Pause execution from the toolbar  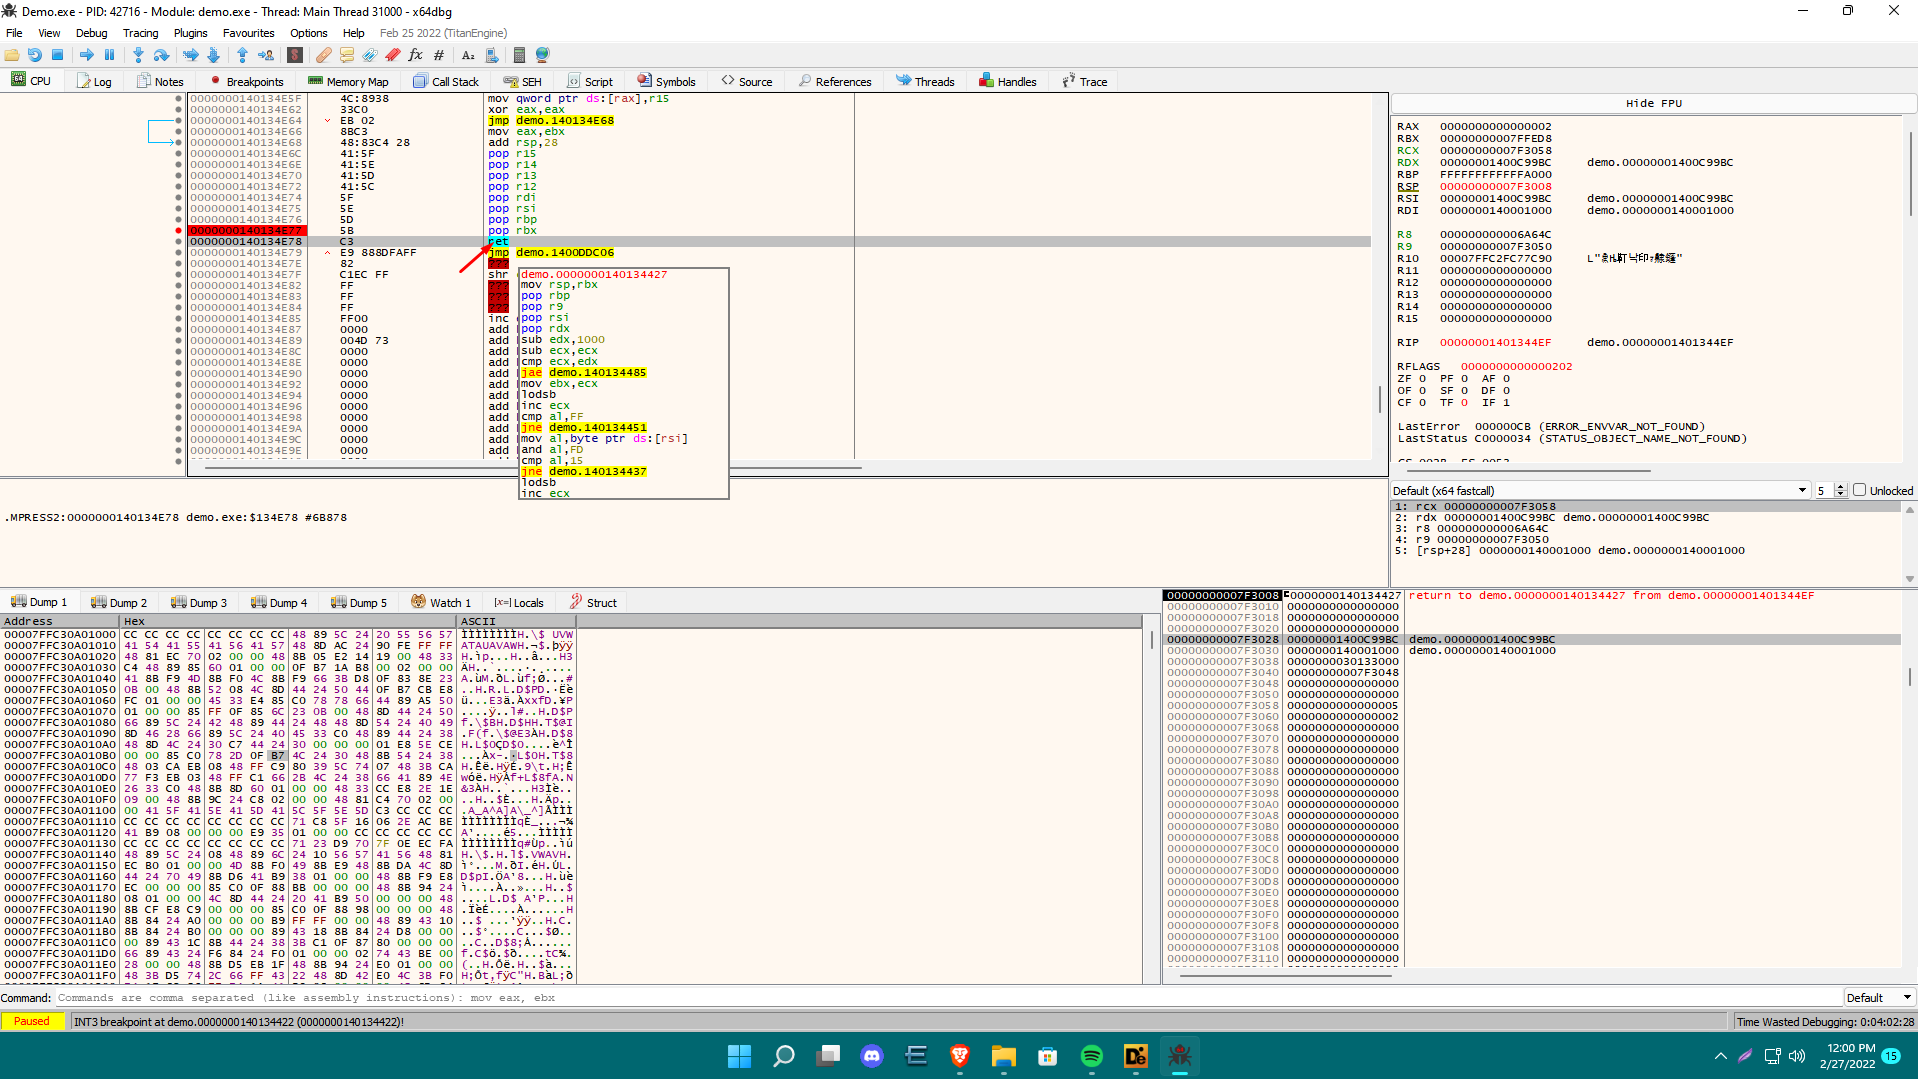tap(110, 55)
